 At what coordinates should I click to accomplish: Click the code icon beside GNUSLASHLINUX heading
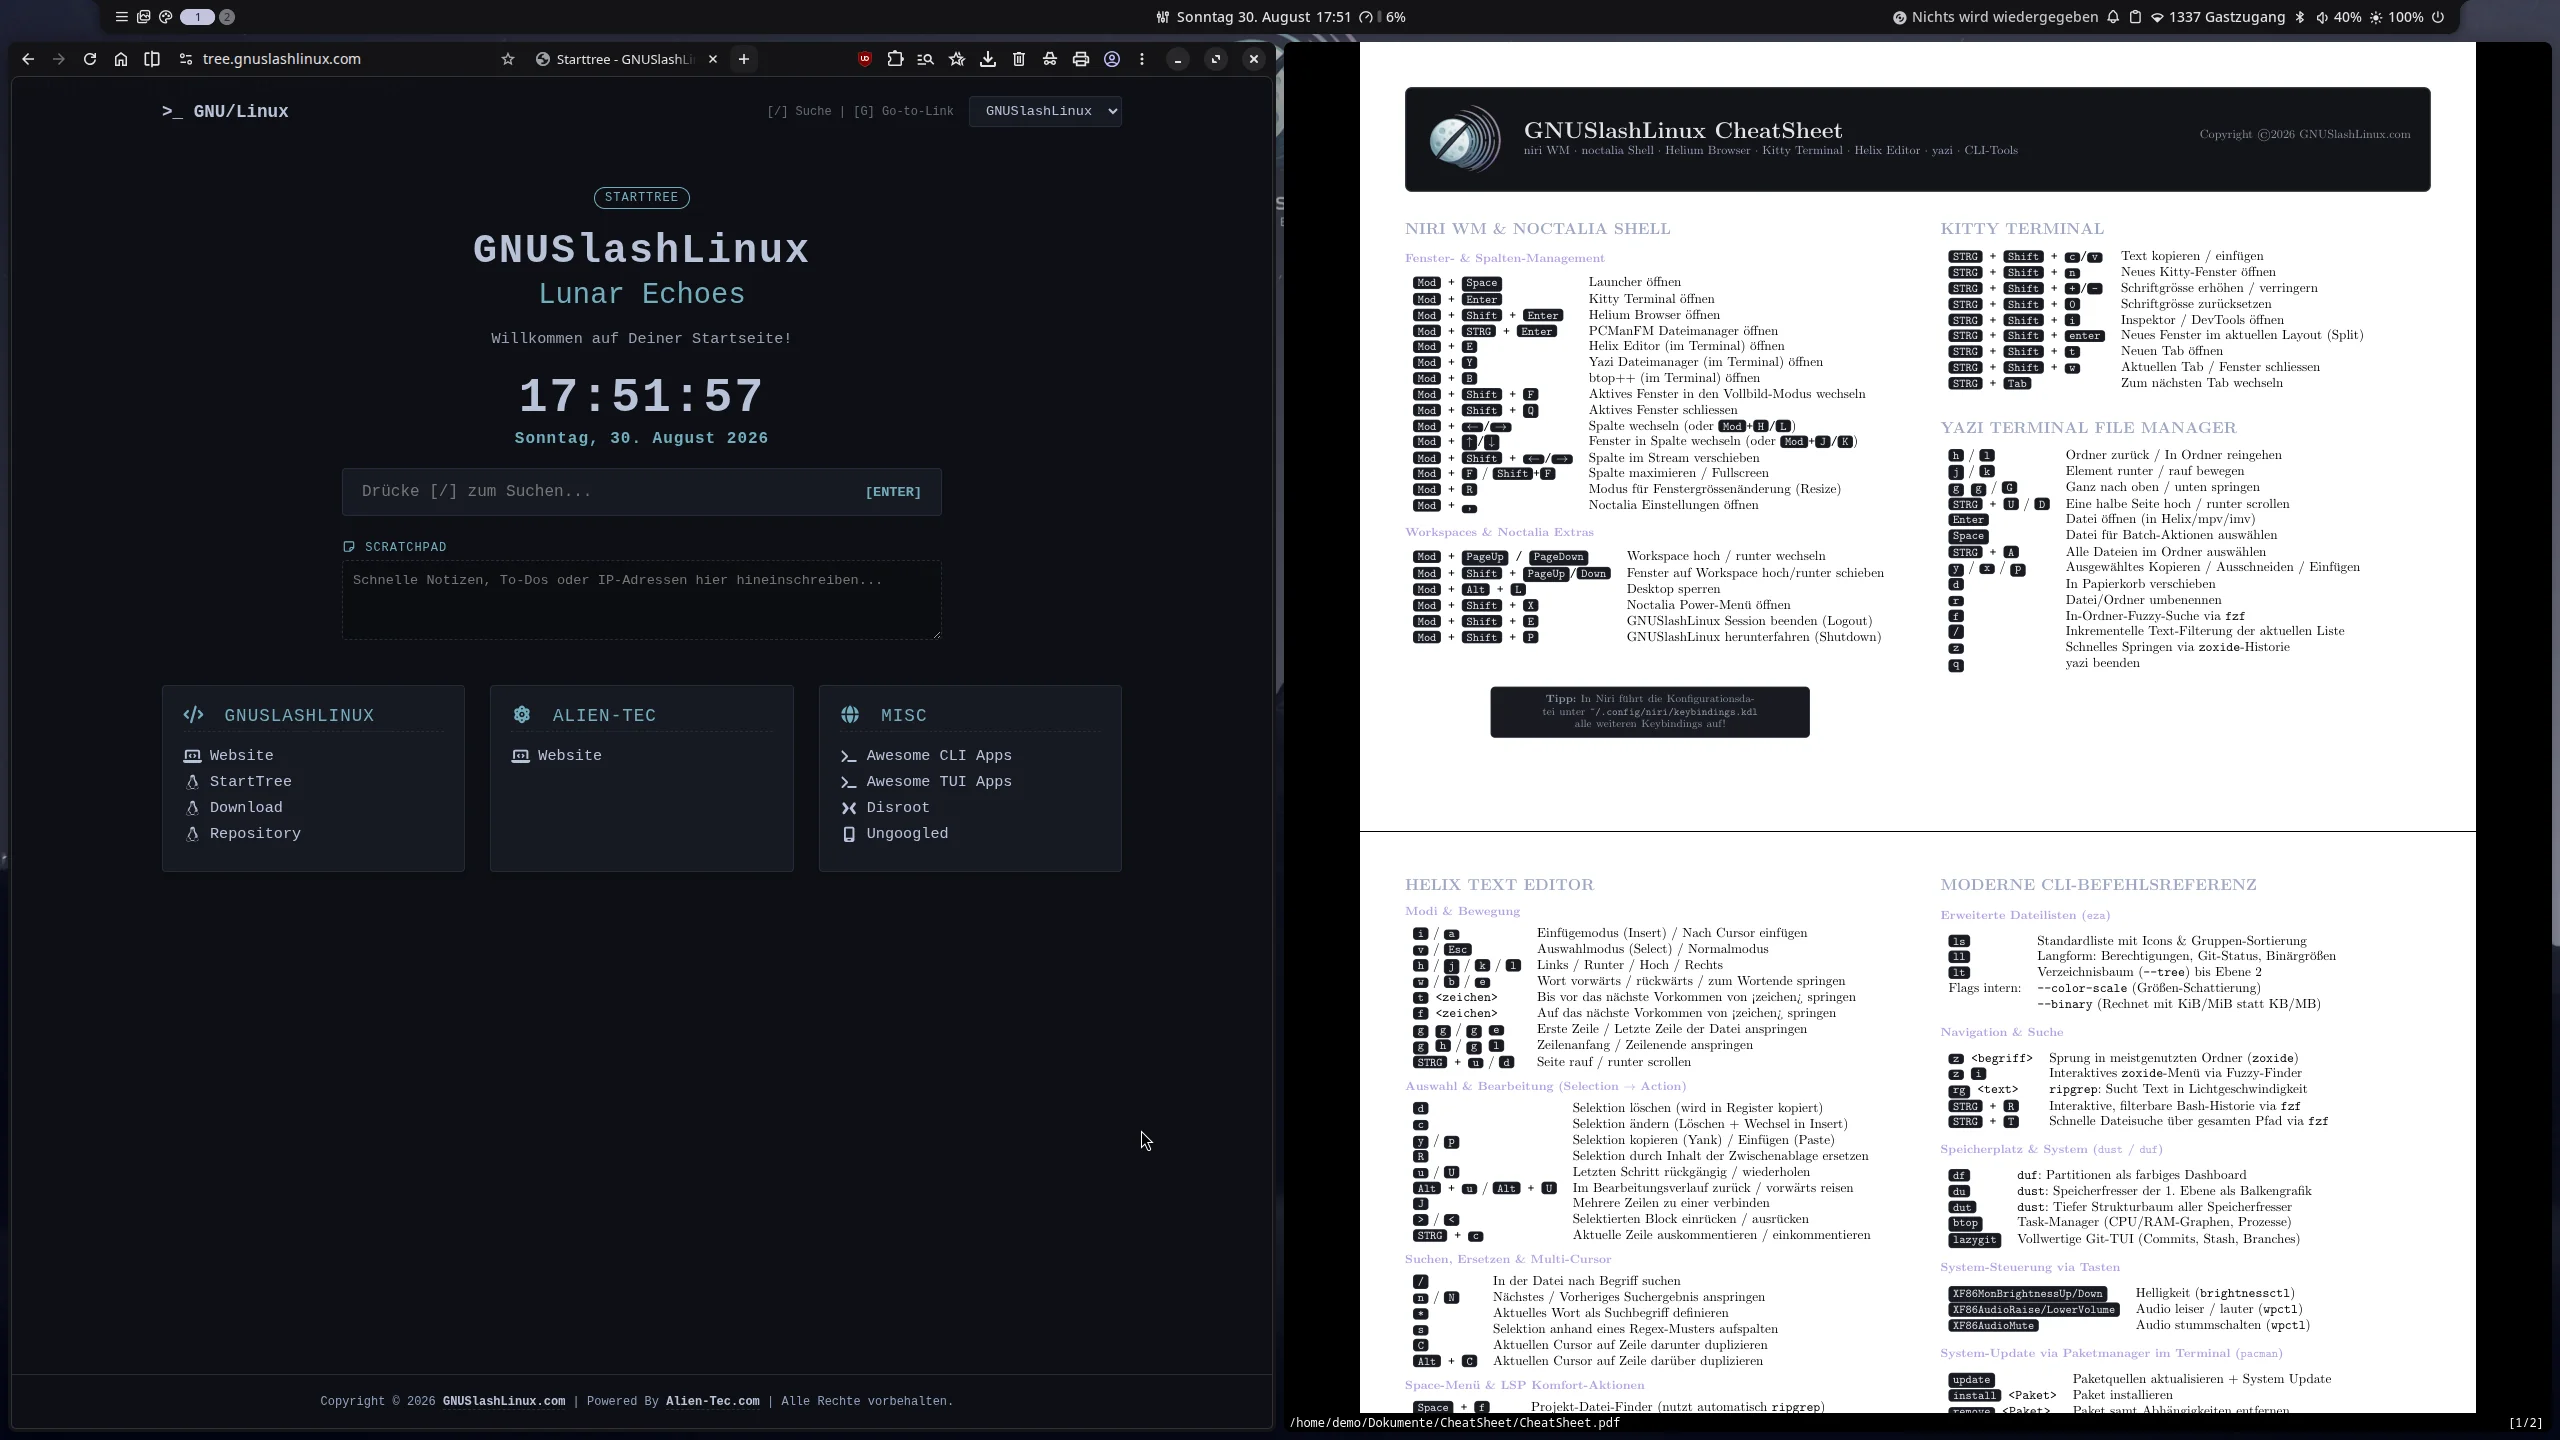194,715
